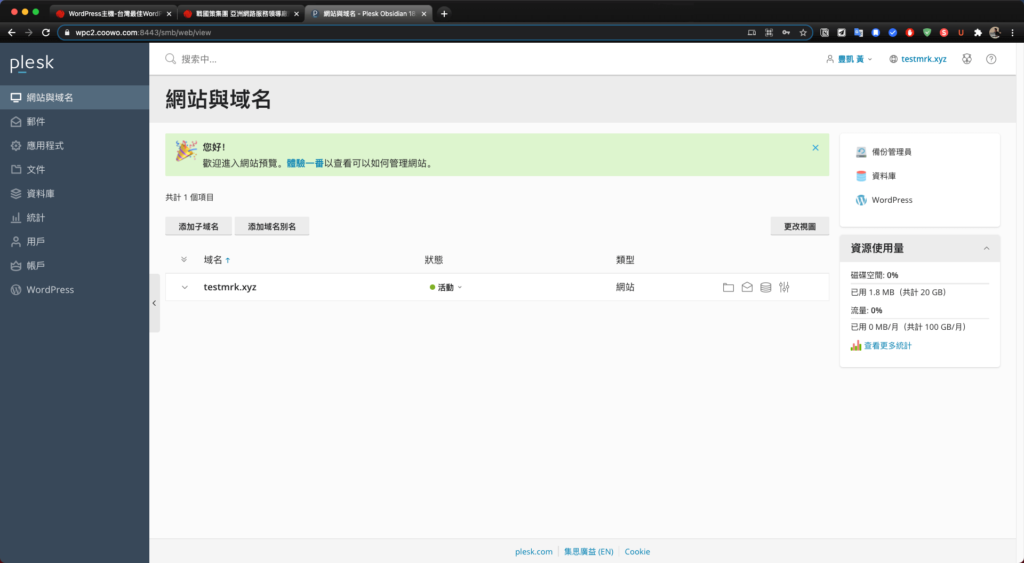Focus the 搜索中 search field
The width and height of the screenshot is (1024, 563).
coord(199,59)
